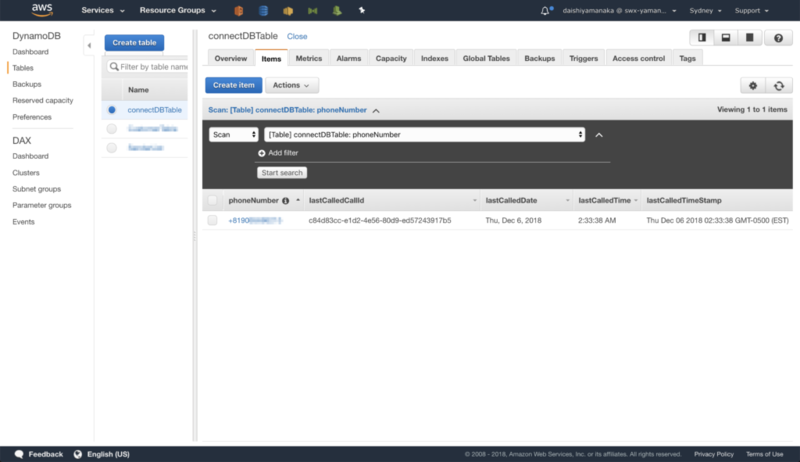Image resolution: width=800 pixels, height=462 pixels.
Task: Click the Create item button
Action: (x=234, y=85)
